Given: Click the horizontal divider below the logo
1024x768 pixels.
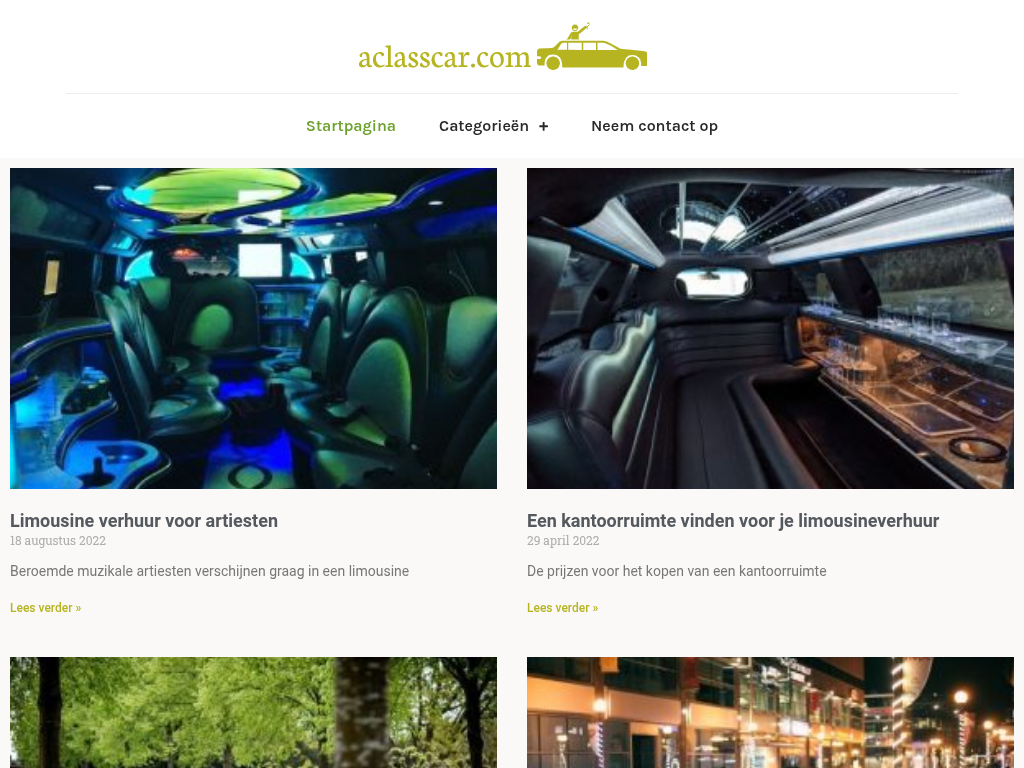Looking at the screenshot, I should [x=512, y=93].
